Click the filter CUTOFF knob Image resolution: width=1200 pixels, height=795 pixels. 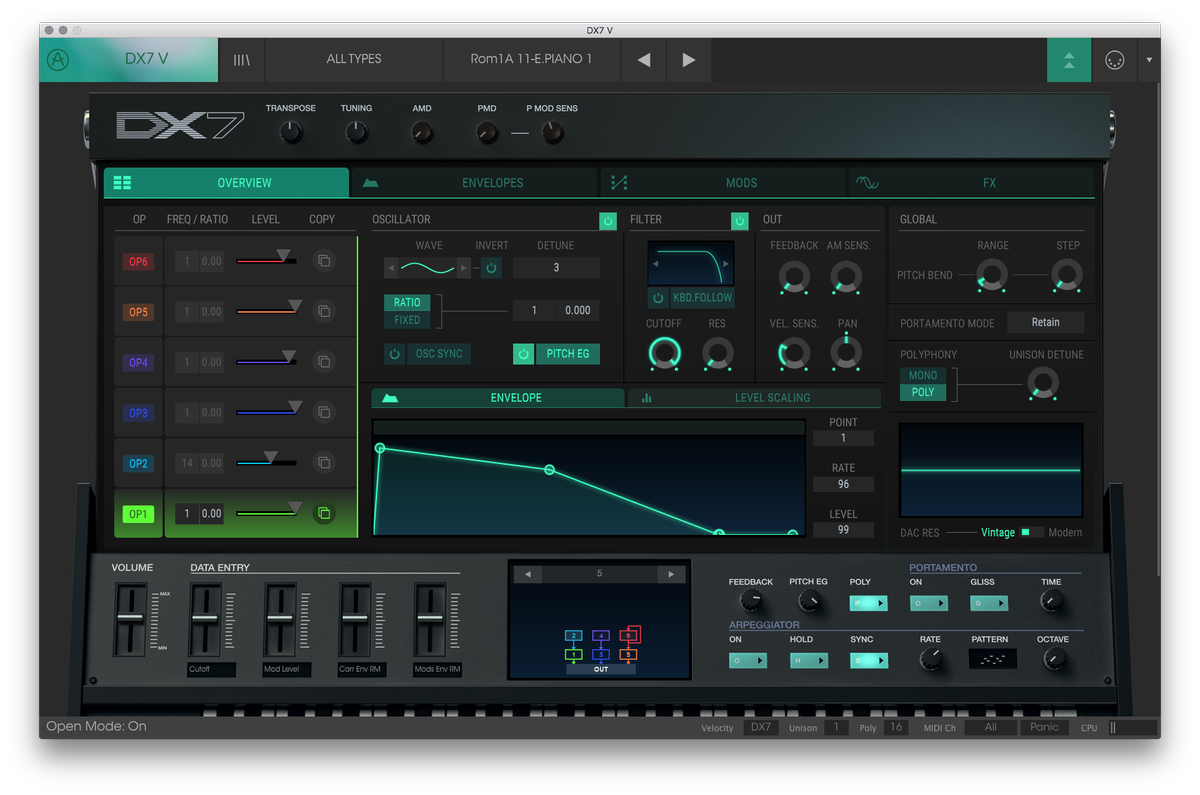point(664,352)
